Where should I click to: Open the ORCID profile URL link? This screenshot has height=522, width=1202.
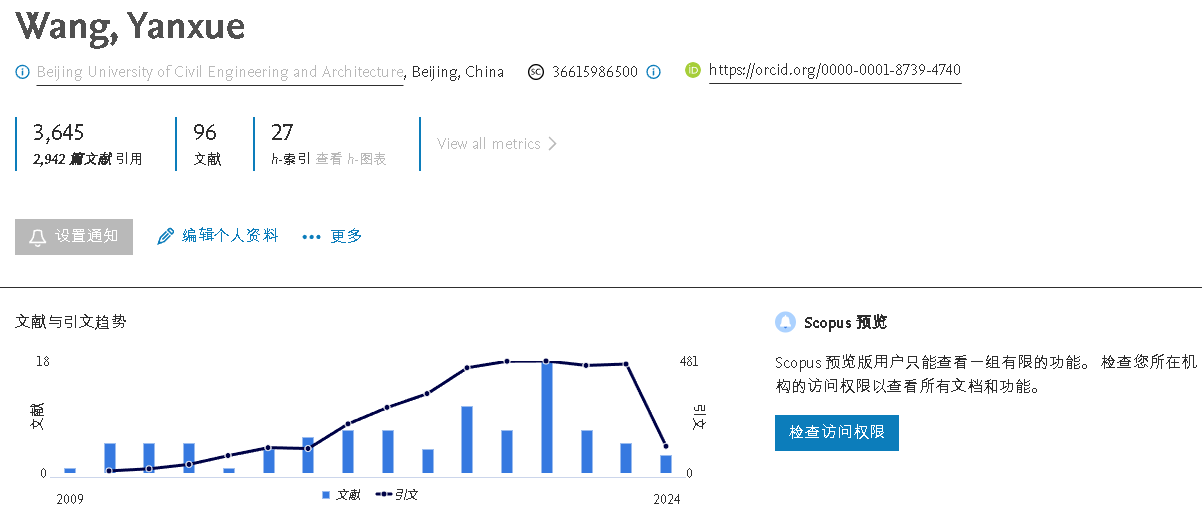(834, 71)
